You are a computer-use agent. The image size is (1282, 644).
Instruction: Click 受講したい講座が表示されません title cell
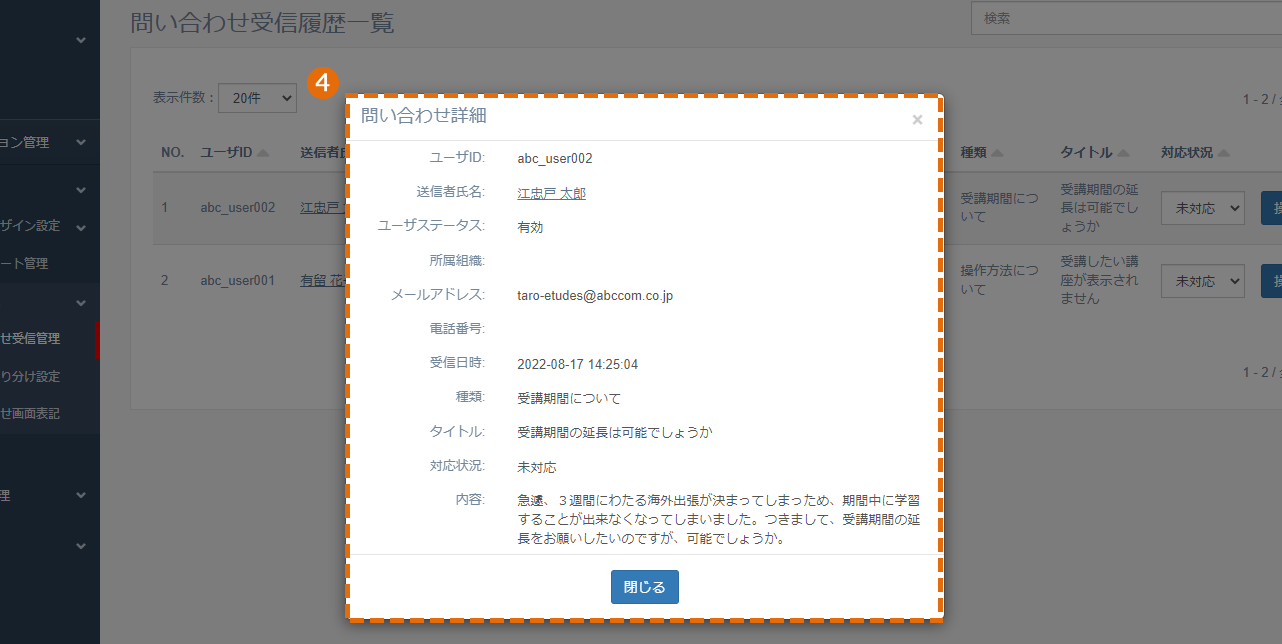tap(1099, 280)
